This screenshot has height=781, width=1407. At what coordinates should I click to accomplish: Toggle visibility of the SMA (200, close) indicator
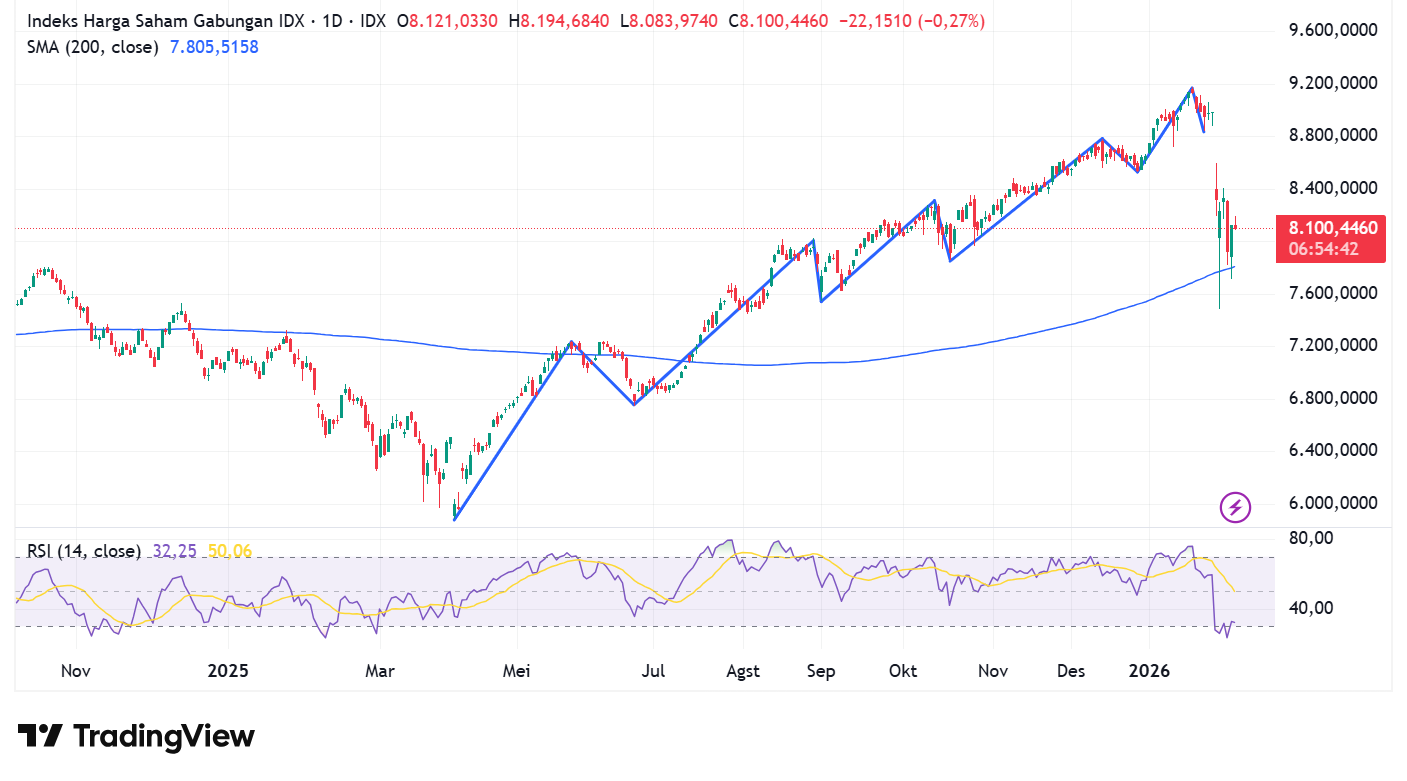point(92,46)
